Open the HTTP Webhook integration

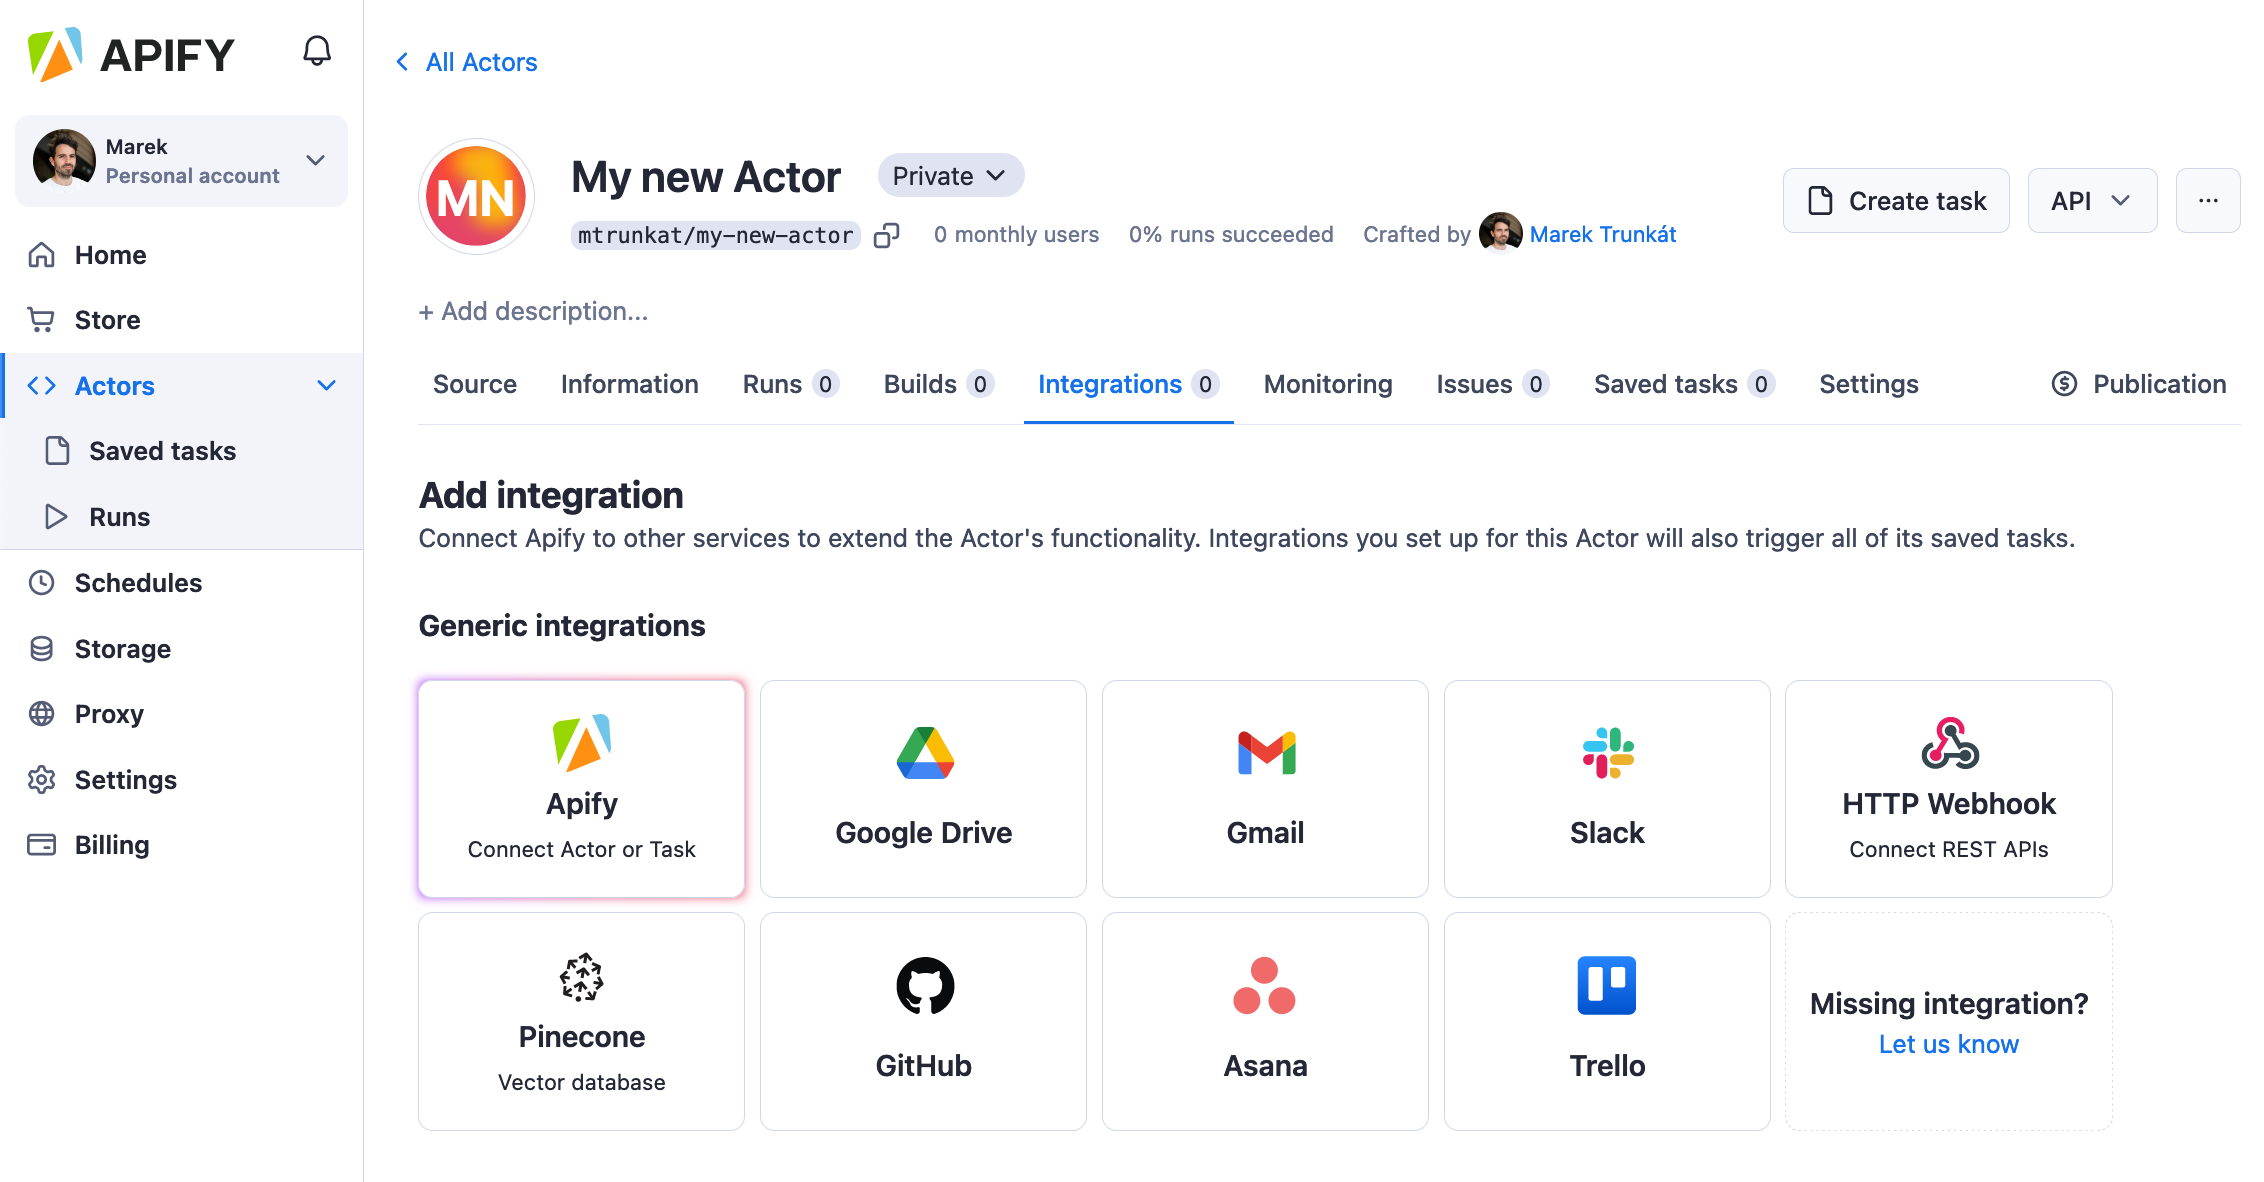pyautogui.click(x=1948, y=788)
